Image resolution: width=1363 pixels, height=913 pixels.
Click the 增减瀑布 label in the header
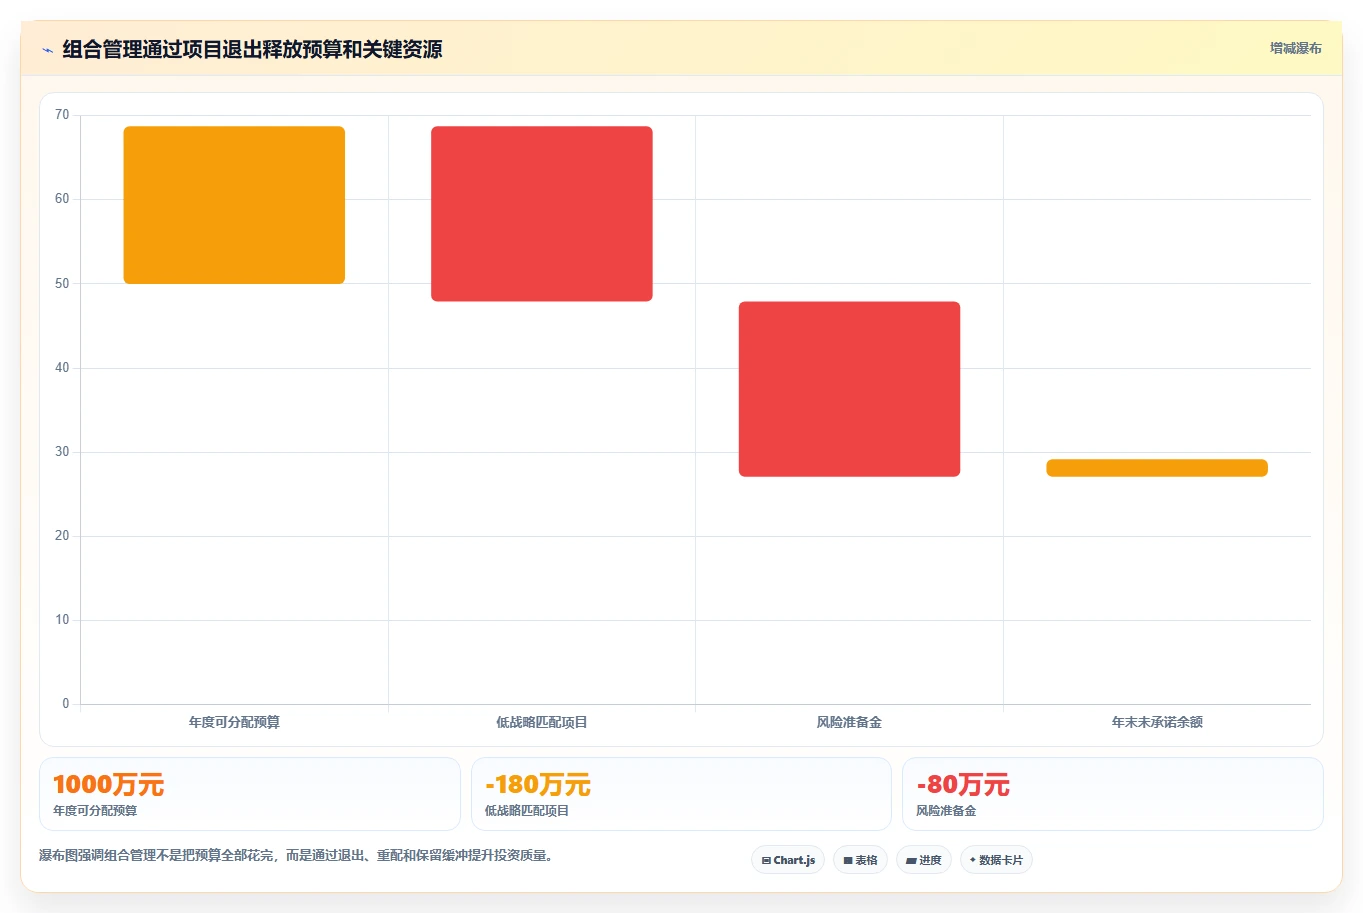coord(1295,48)
